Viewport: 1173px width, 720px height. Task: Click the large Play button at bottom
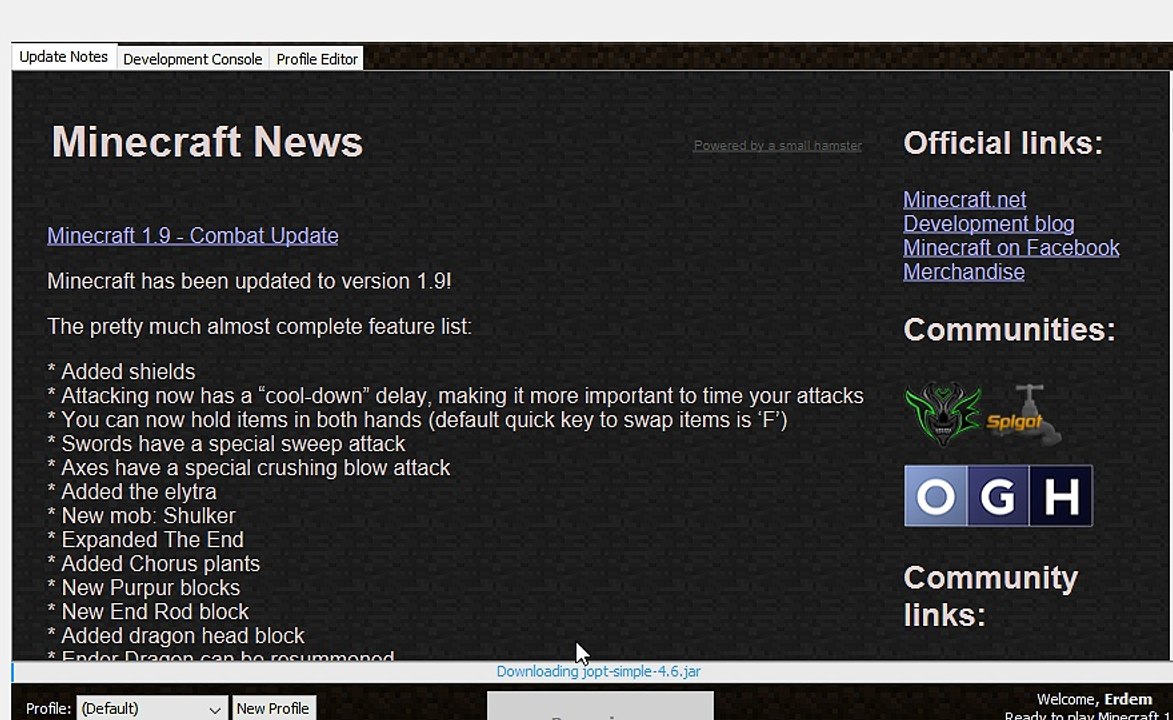click(600, 706)
